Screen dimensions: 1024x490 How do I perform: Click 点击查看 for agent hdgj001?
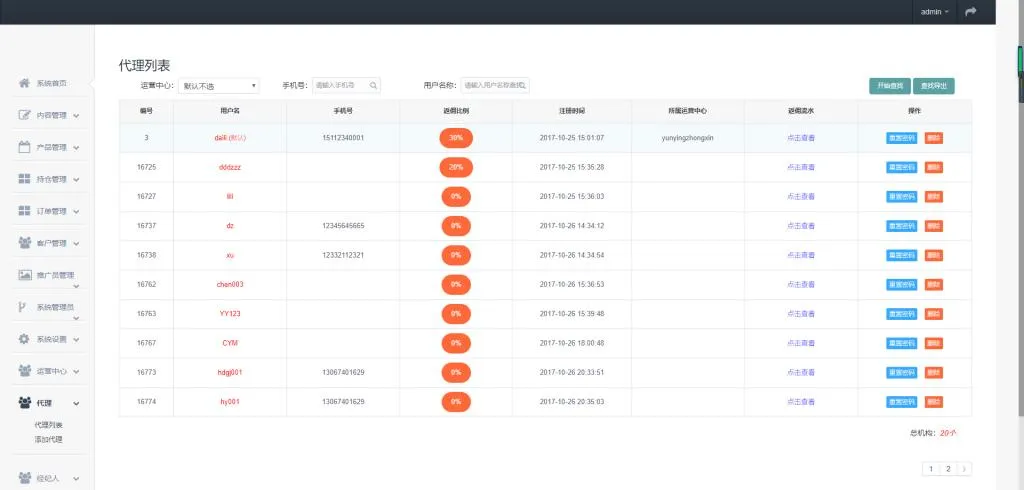pos(801,372)
